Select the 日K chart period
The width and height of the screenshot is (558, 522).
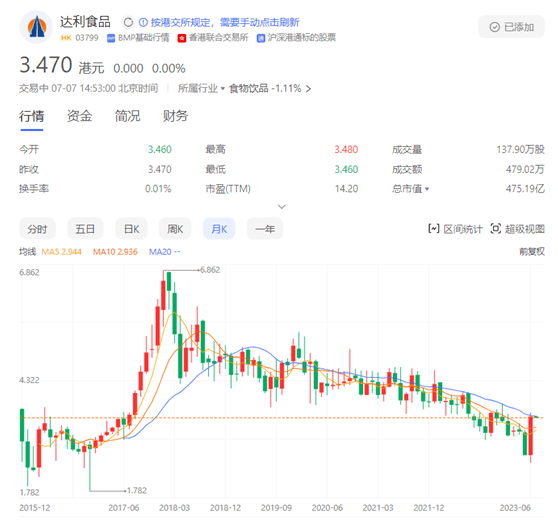pyautogui.click(x=131, y=229)
